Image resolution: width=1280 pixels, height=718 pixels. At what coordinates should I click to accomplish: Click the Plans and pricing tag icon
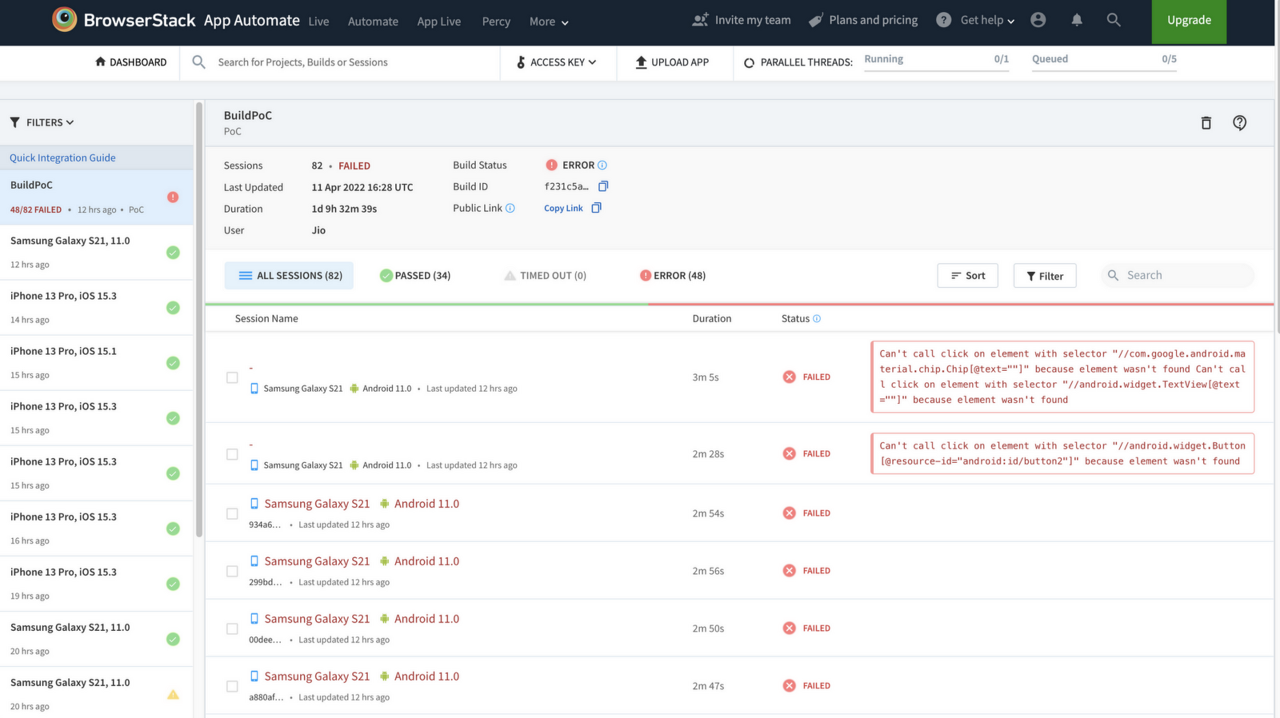[816, 20]
